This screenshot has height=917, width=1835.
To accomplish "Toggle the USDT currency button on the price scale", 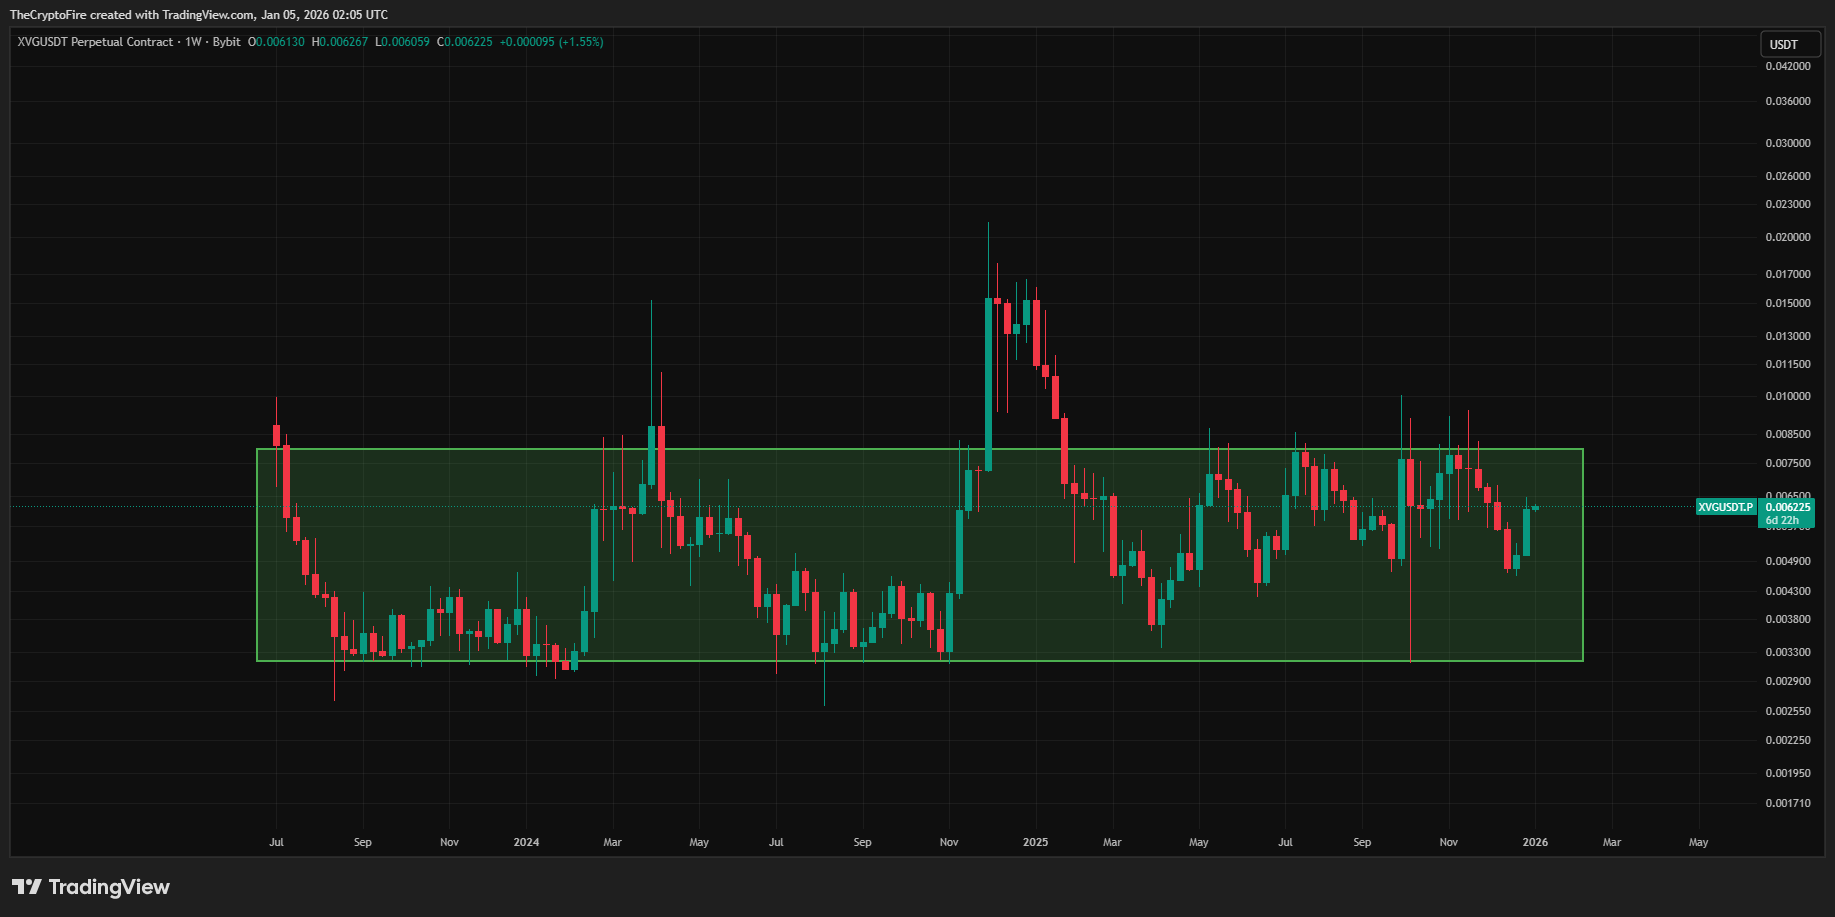I will click(x=1789, y=44).
